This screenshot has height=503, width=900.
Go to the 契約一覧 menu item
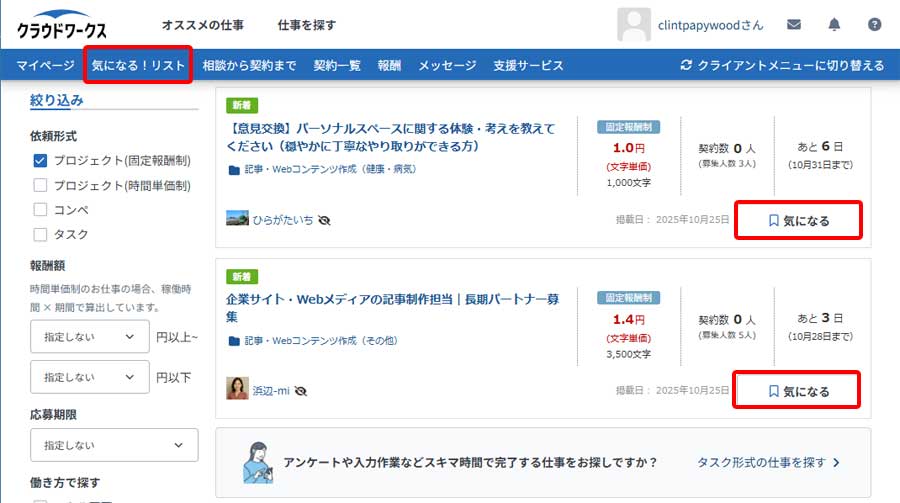[337, 66]
